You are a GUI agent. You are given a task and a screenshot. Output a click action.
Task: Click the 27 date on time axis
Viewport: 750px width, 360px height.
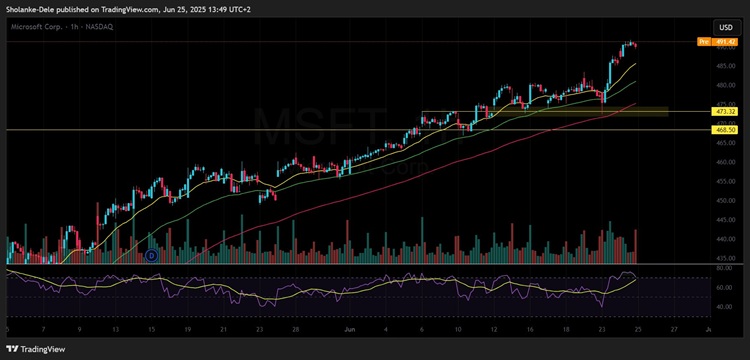click(673, 329)
